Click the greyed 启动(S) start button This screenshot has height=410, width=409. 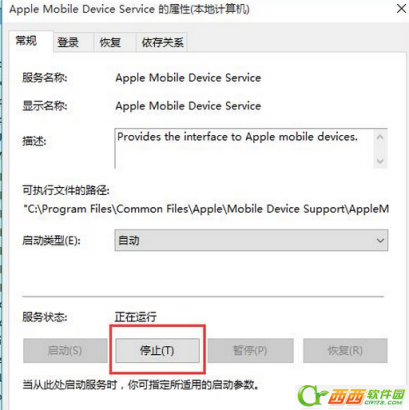pyautogui.click(x=65, y=350)
